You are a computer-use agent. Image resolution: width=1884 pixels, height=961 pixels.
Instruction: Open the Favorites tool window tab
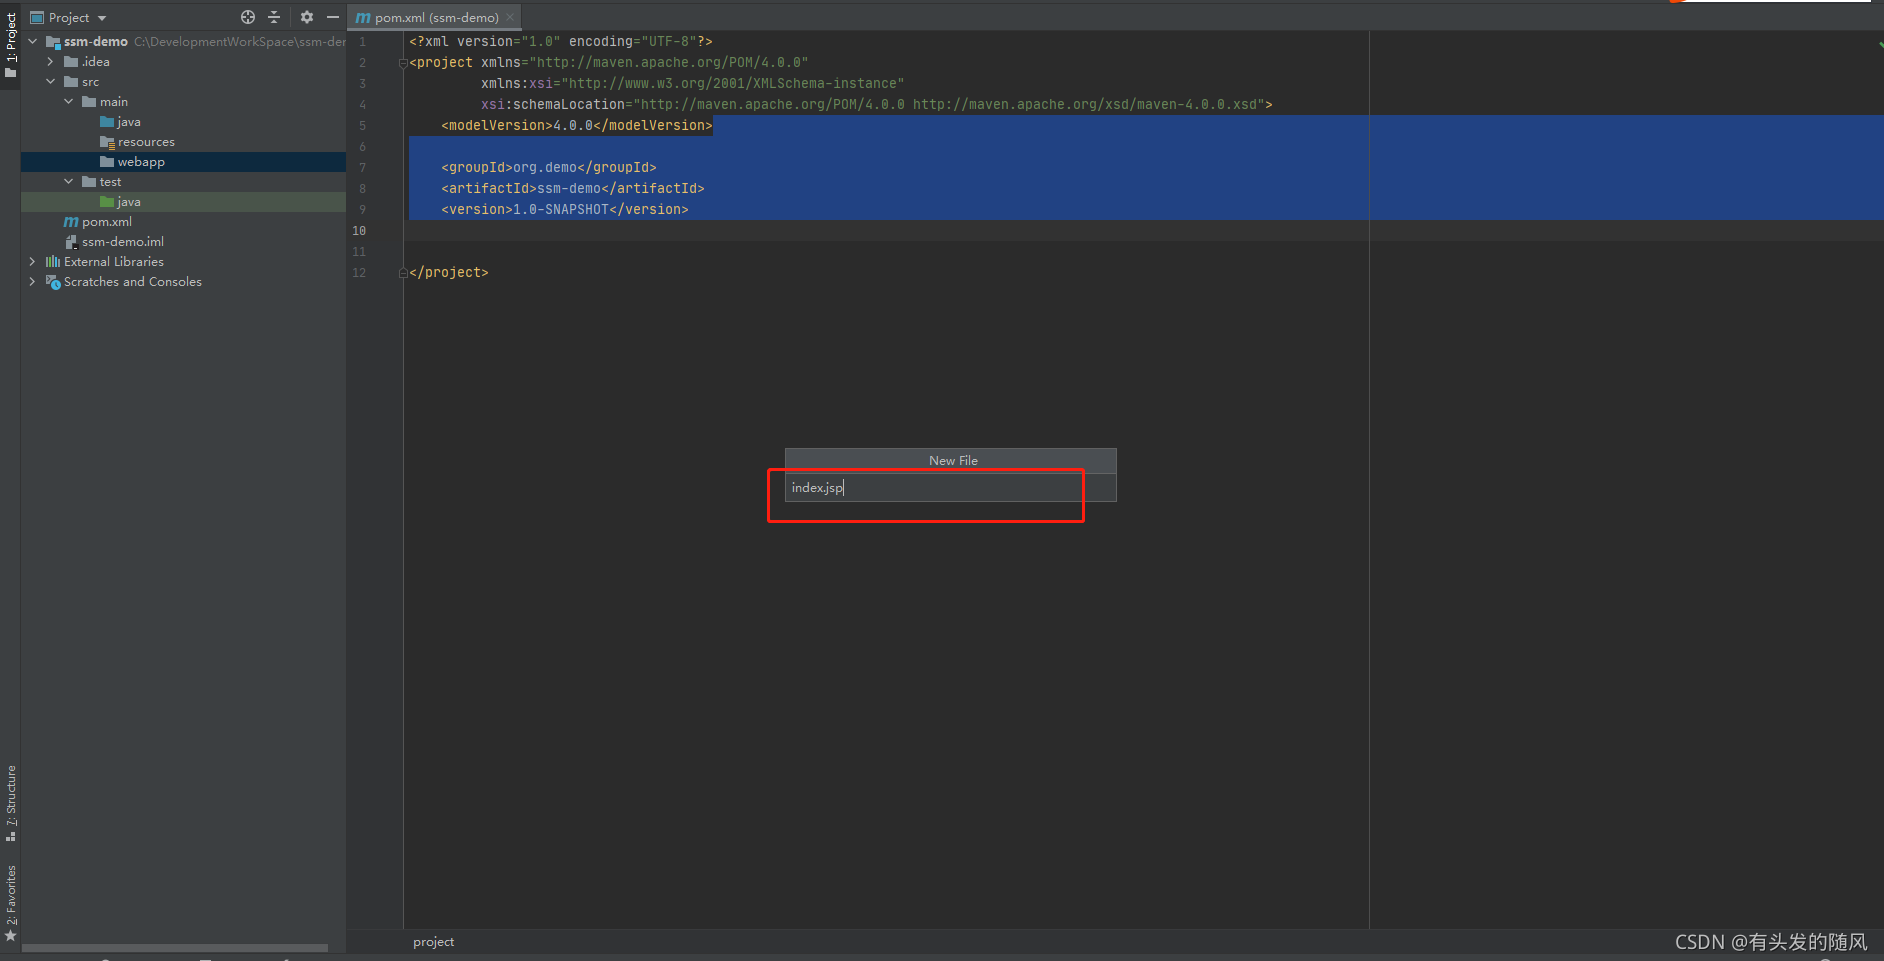10,902
